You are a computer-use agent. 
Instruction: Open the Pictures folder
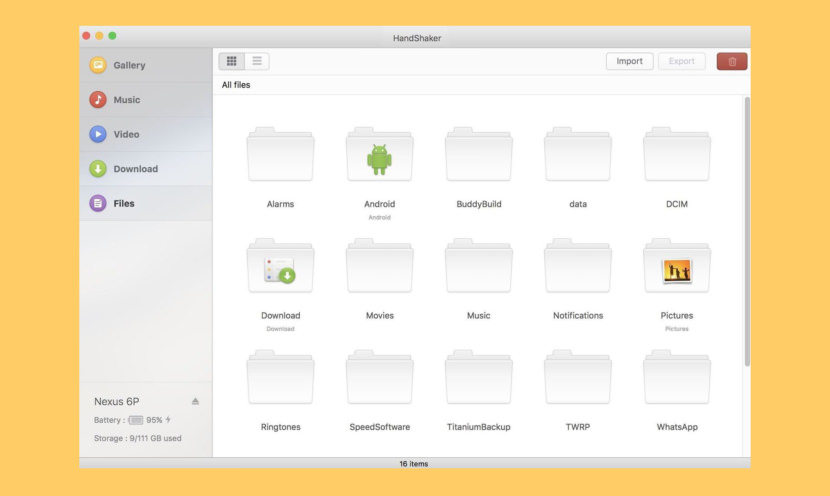pos(676,268)
